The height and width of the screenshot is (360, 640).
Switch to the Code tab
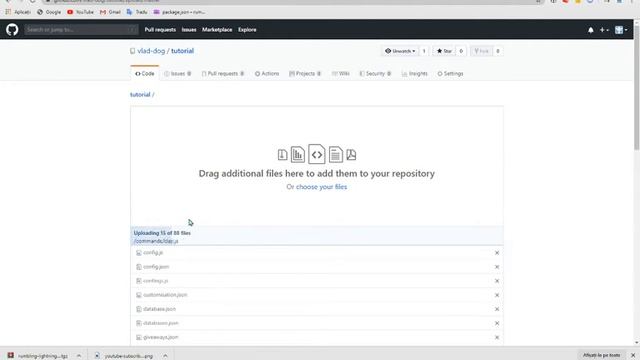pyautogui.click(x=145, y=73)
